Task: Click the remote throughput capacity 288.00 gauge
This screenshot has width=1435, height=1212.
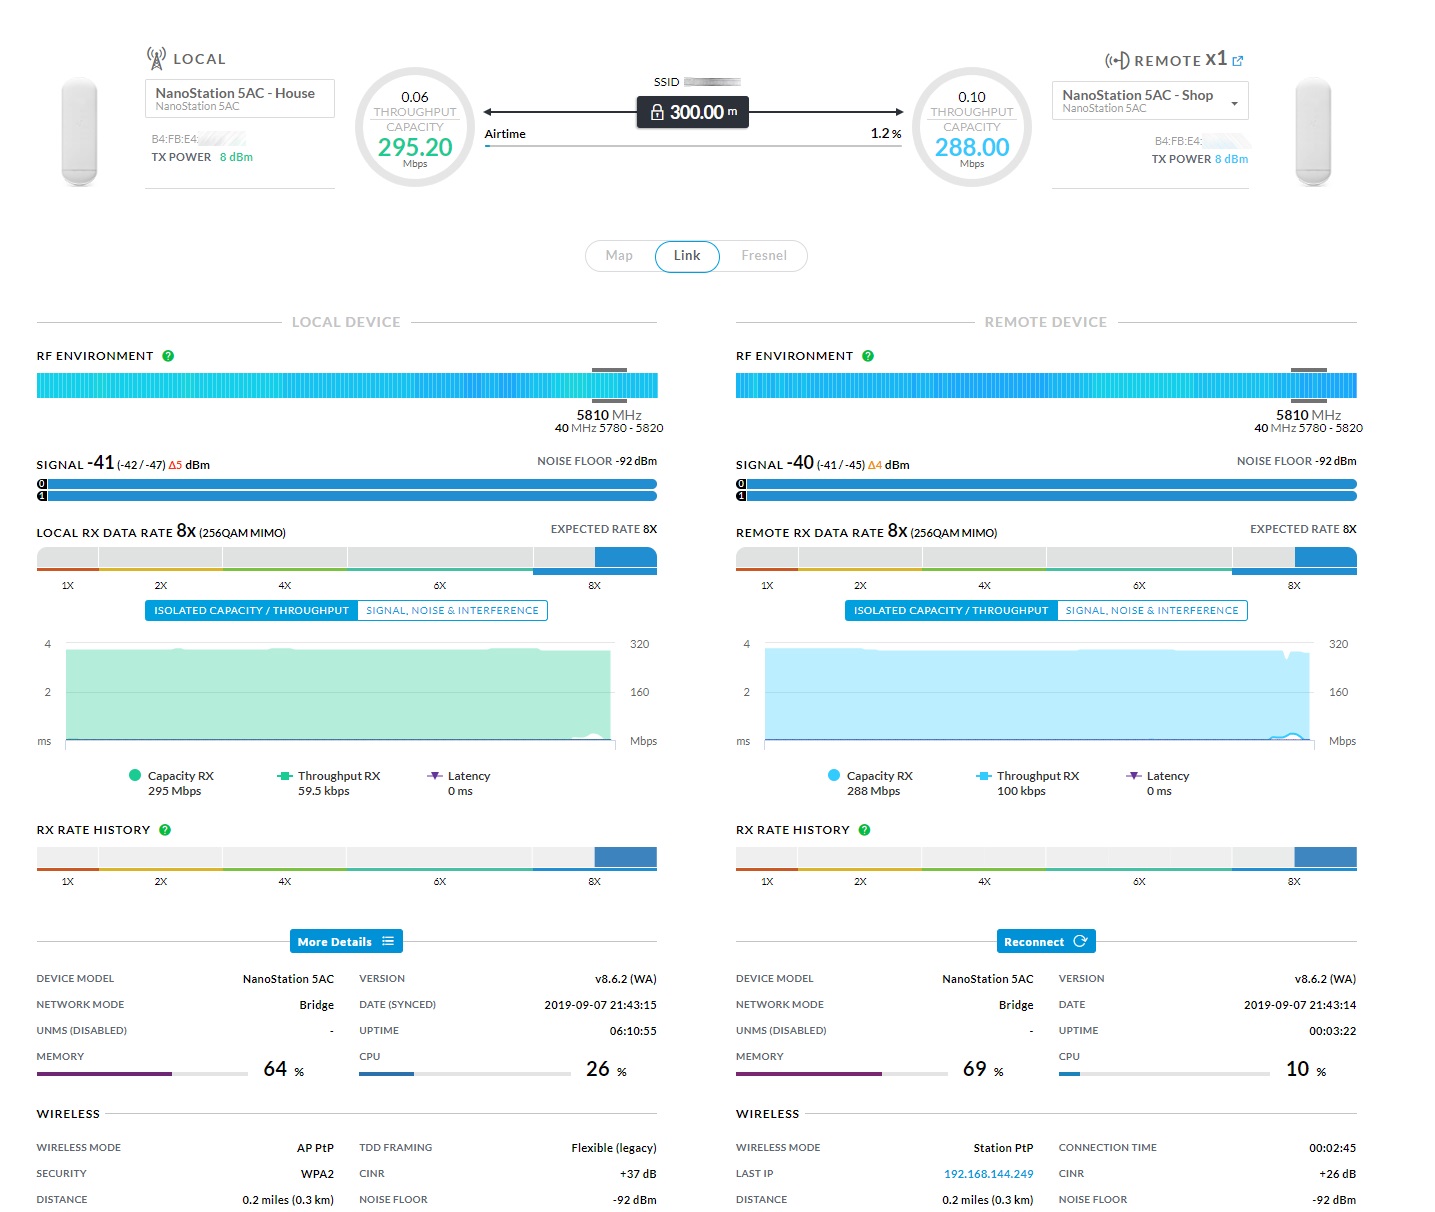Action: (x=972, y=127)
